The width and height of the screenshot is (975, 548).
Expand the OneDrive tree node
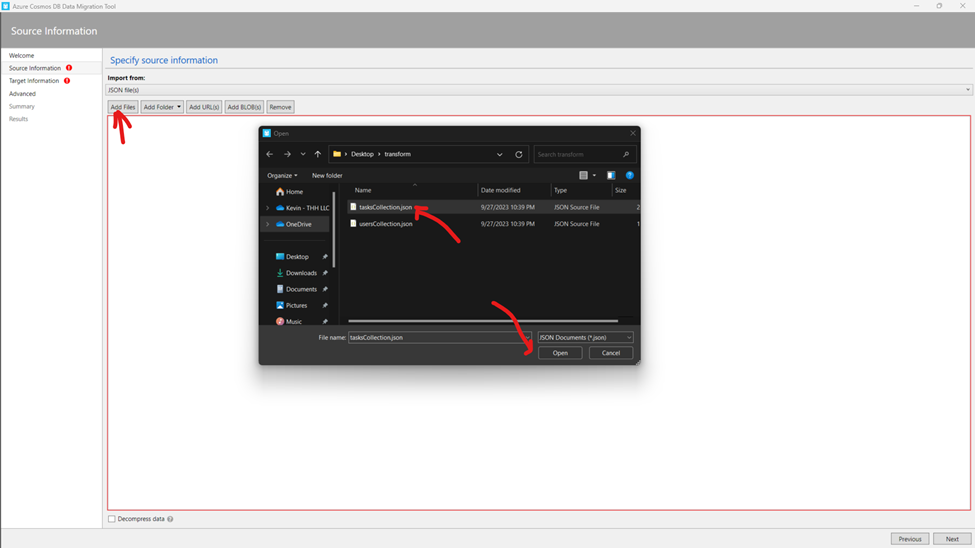268,224
